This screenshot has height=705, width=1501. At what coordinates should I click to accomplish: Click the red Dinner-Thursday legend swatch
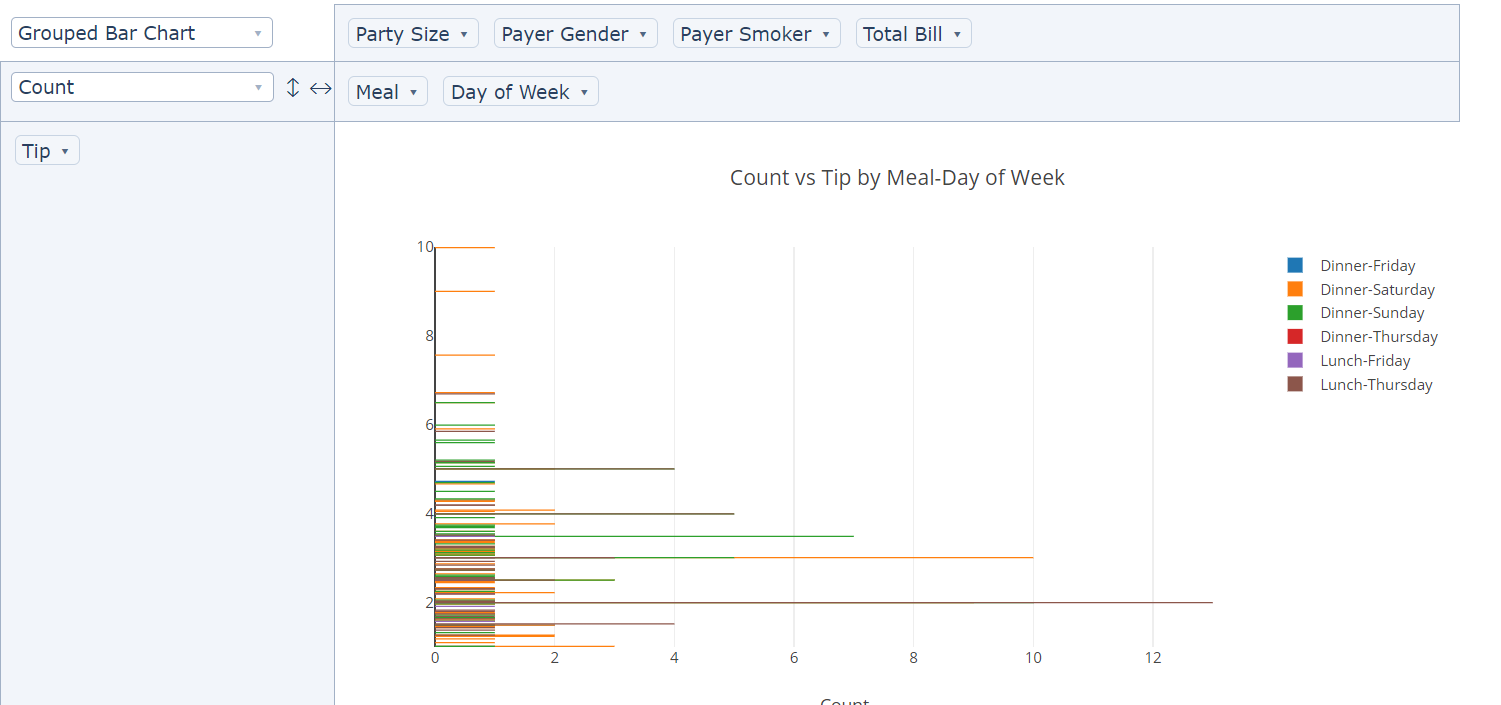coord(1295,337)
